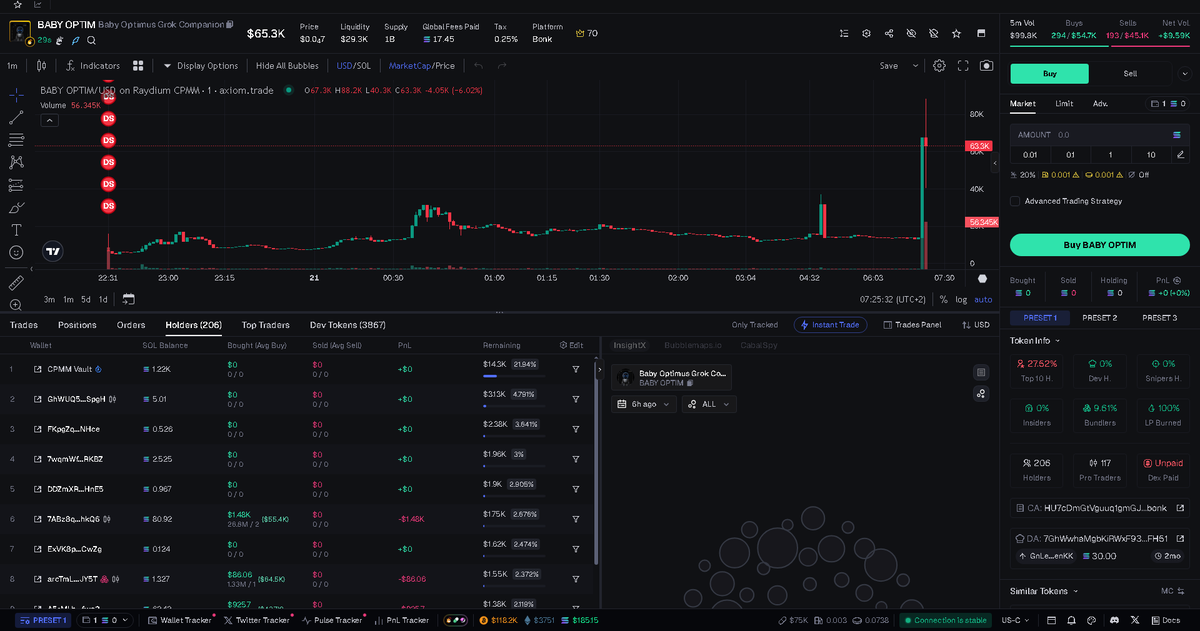Select the ruler measure tool

click(16, 283)
